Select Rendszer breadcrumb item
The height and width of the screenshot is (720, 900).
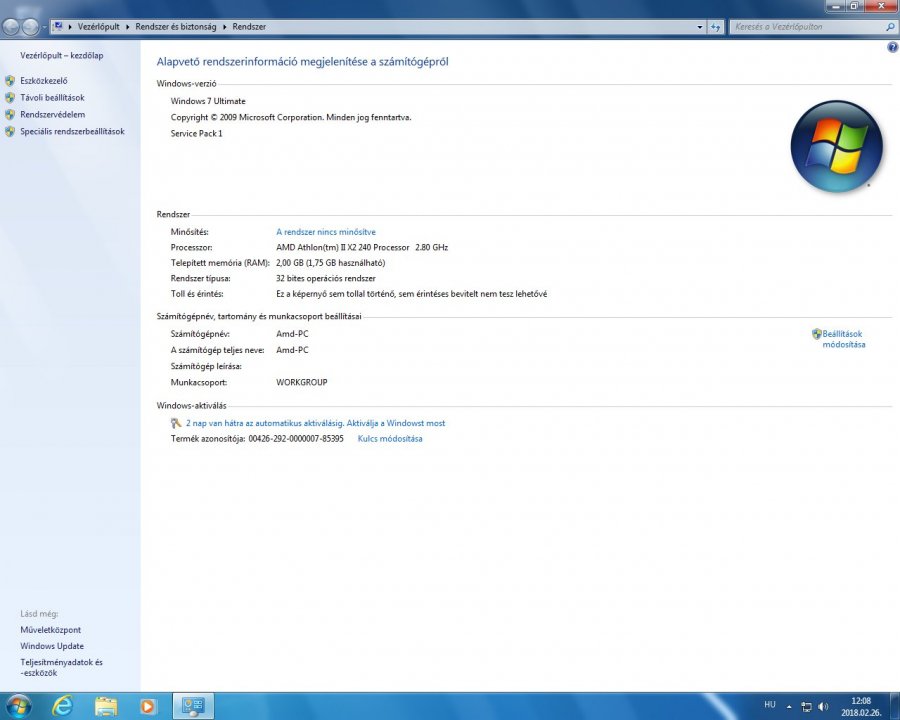[x=249, y=26]
